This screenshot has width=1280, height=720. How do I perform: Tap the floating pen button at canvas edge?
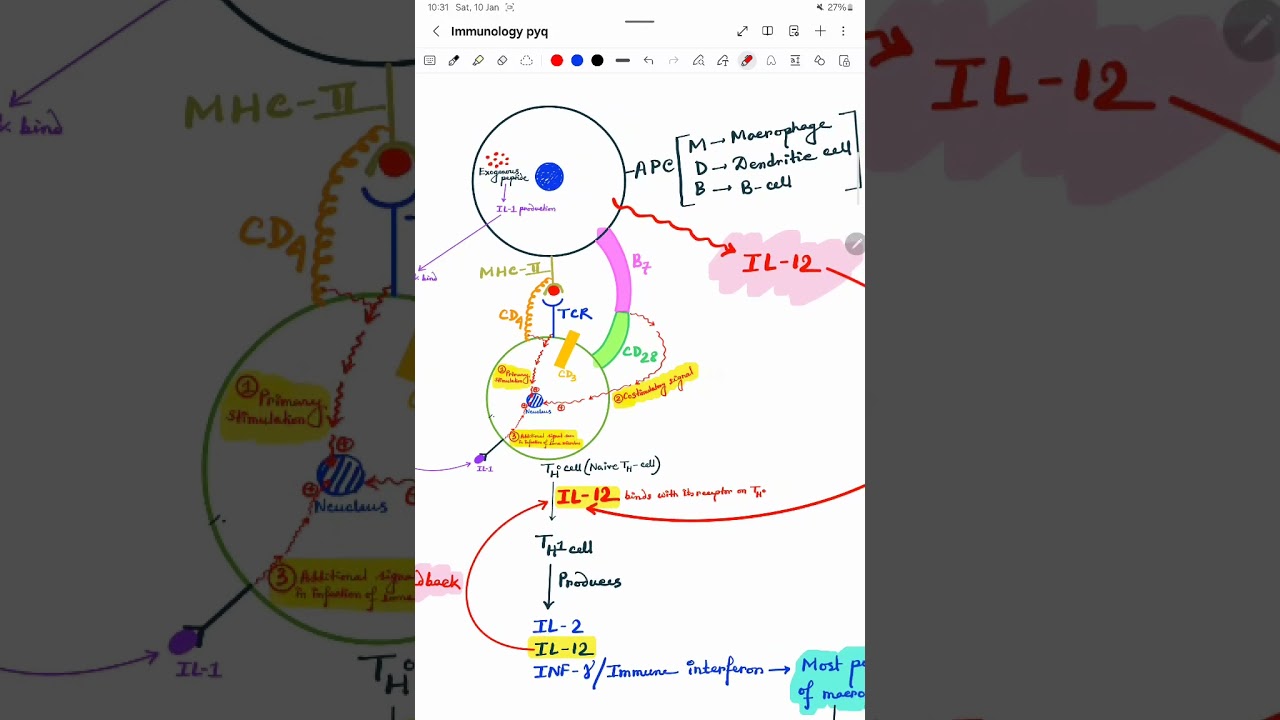point(854,244)
